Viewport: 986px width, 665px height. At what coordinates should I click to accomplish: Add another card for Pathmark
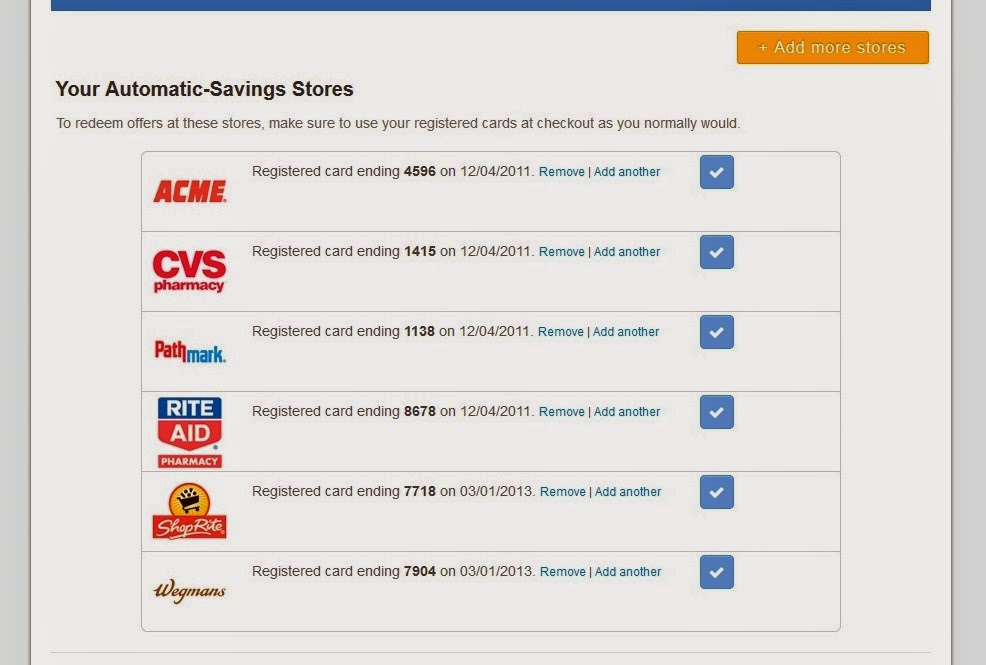(x=626, y=331)
